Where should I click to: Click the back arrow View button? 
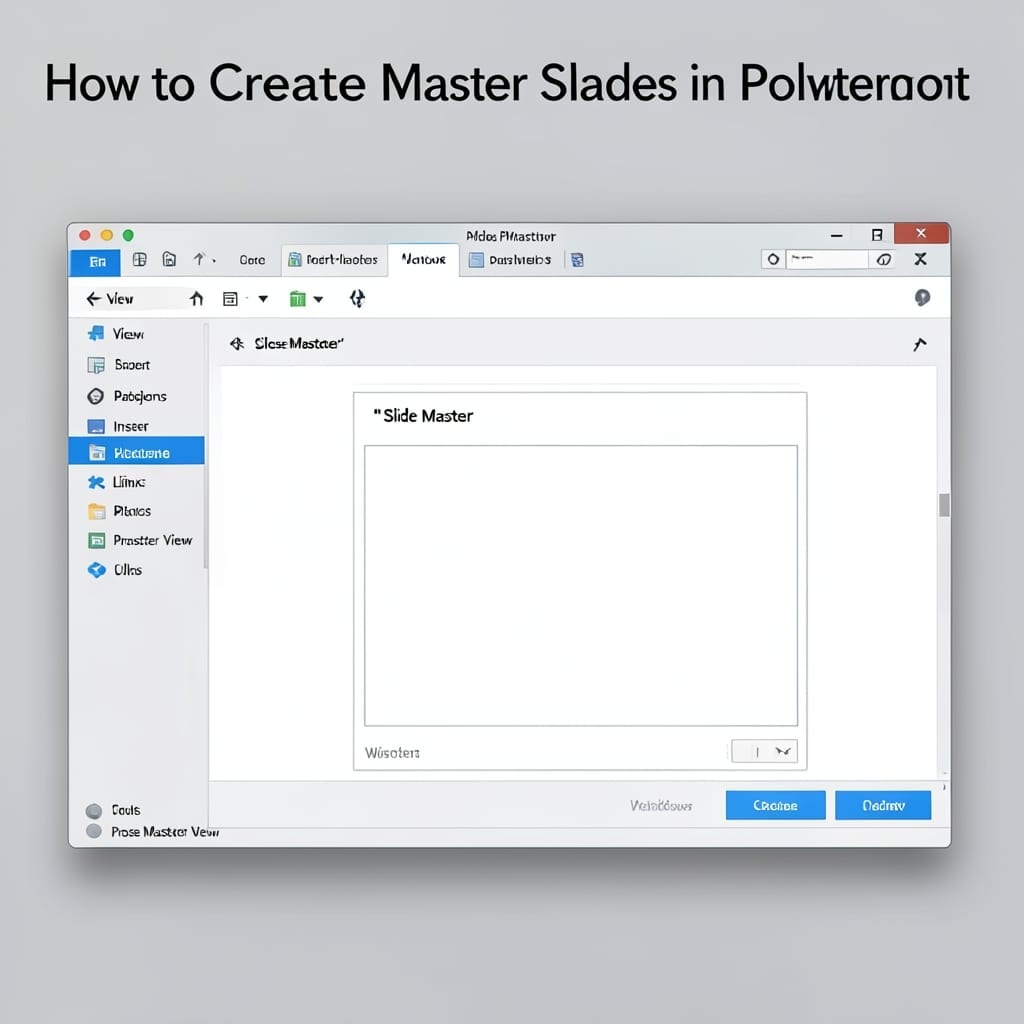pyautogui.click(x=110, y=299)
